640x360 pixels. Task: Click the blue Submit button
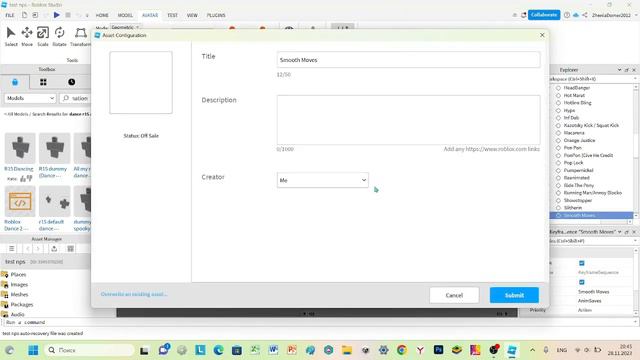[514, 295]
